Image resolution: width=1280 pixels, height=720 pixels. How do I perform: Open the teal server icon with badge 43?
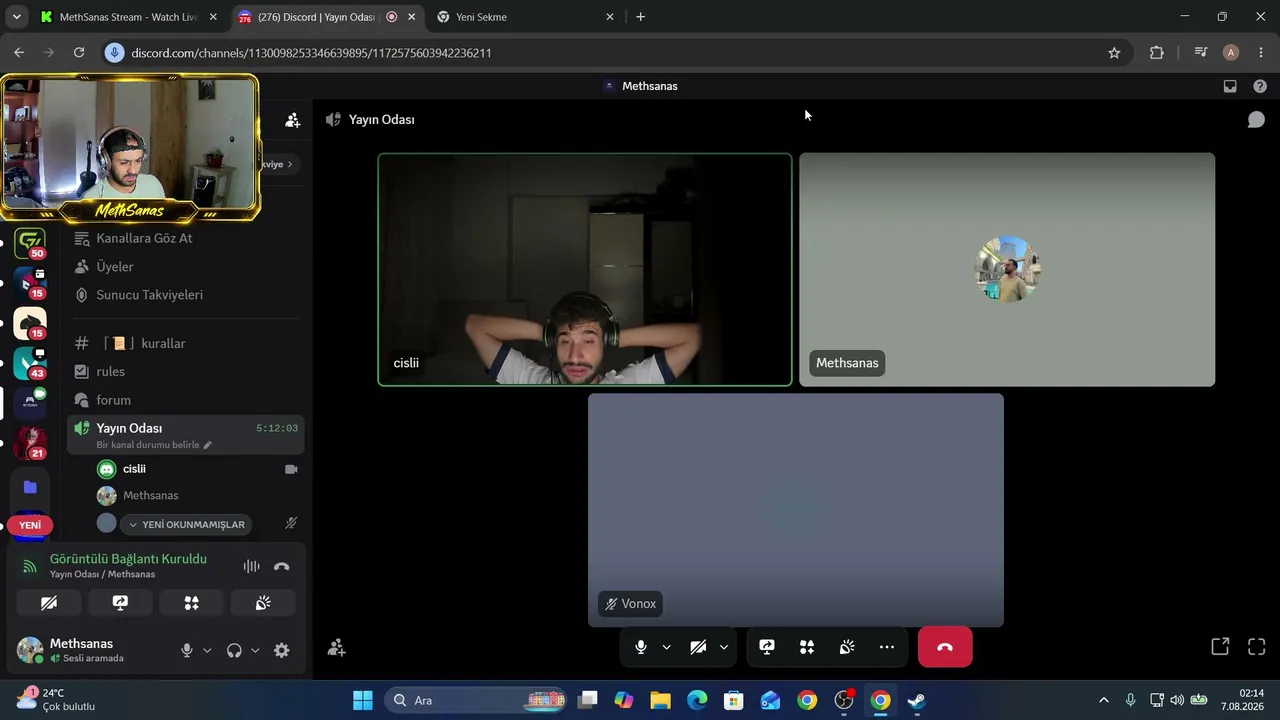coord(30,364)
